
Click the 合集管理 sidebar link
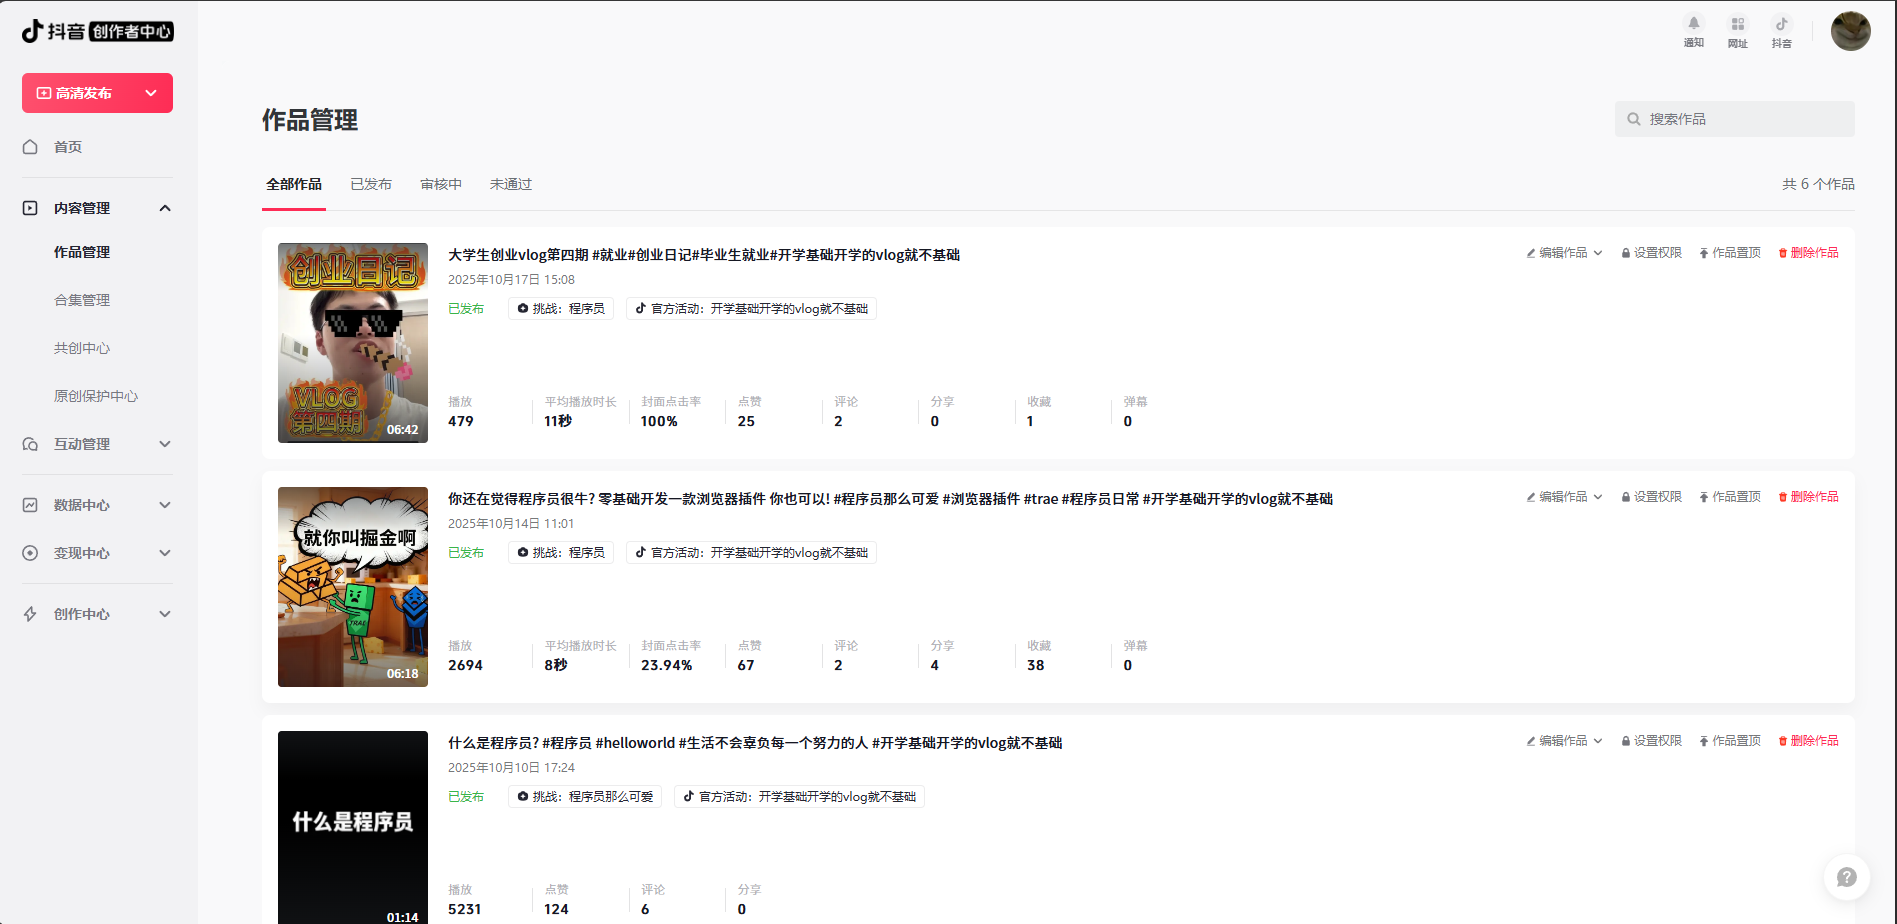click(82, 299)
